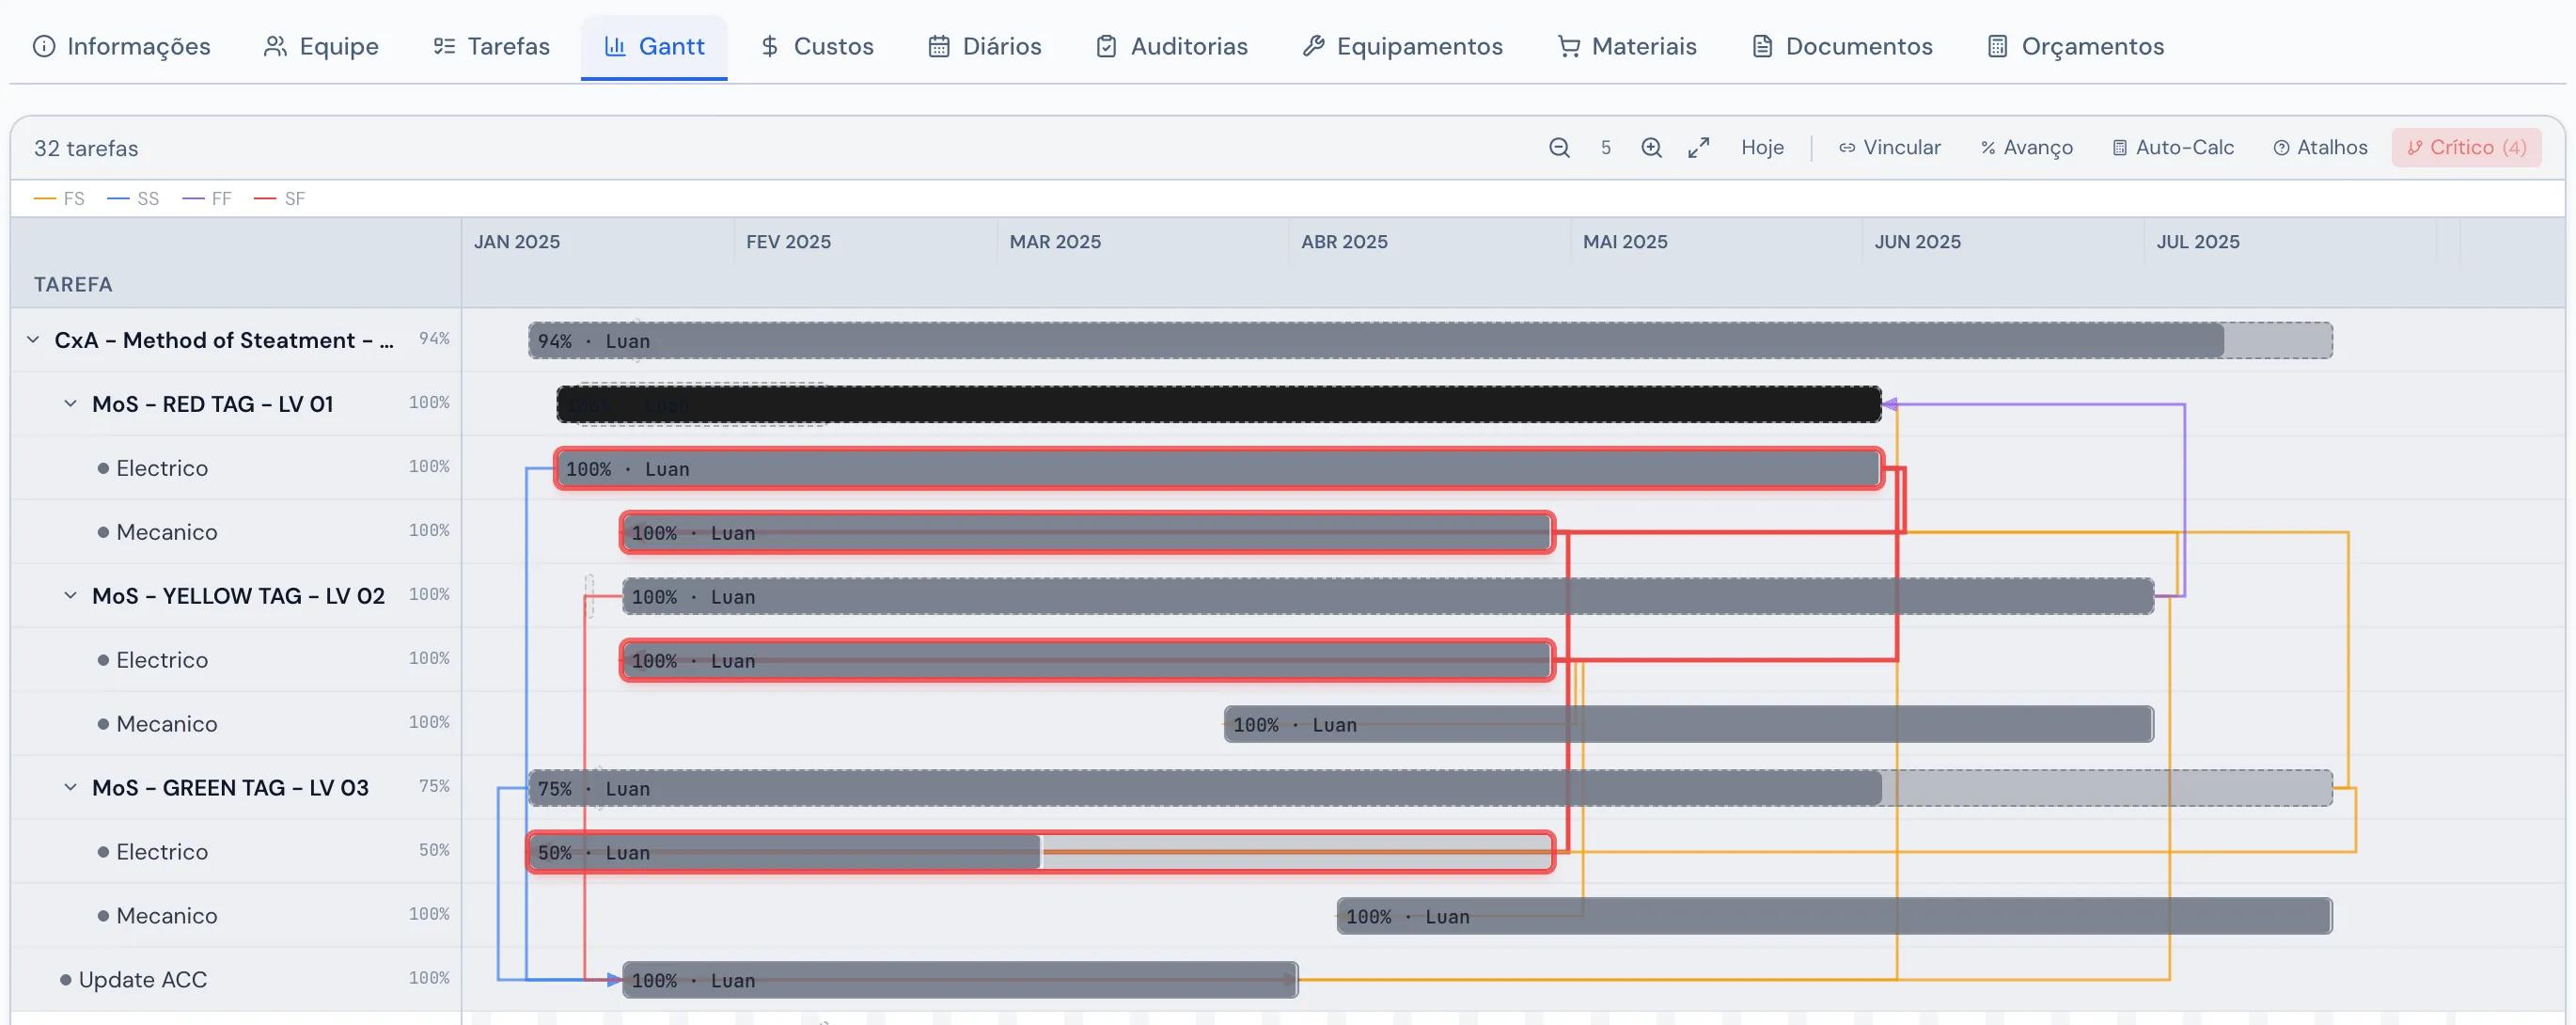Viewport: 2576px width, 1025px height.
Task: Open the Diários tab
Action: [985, 46]
